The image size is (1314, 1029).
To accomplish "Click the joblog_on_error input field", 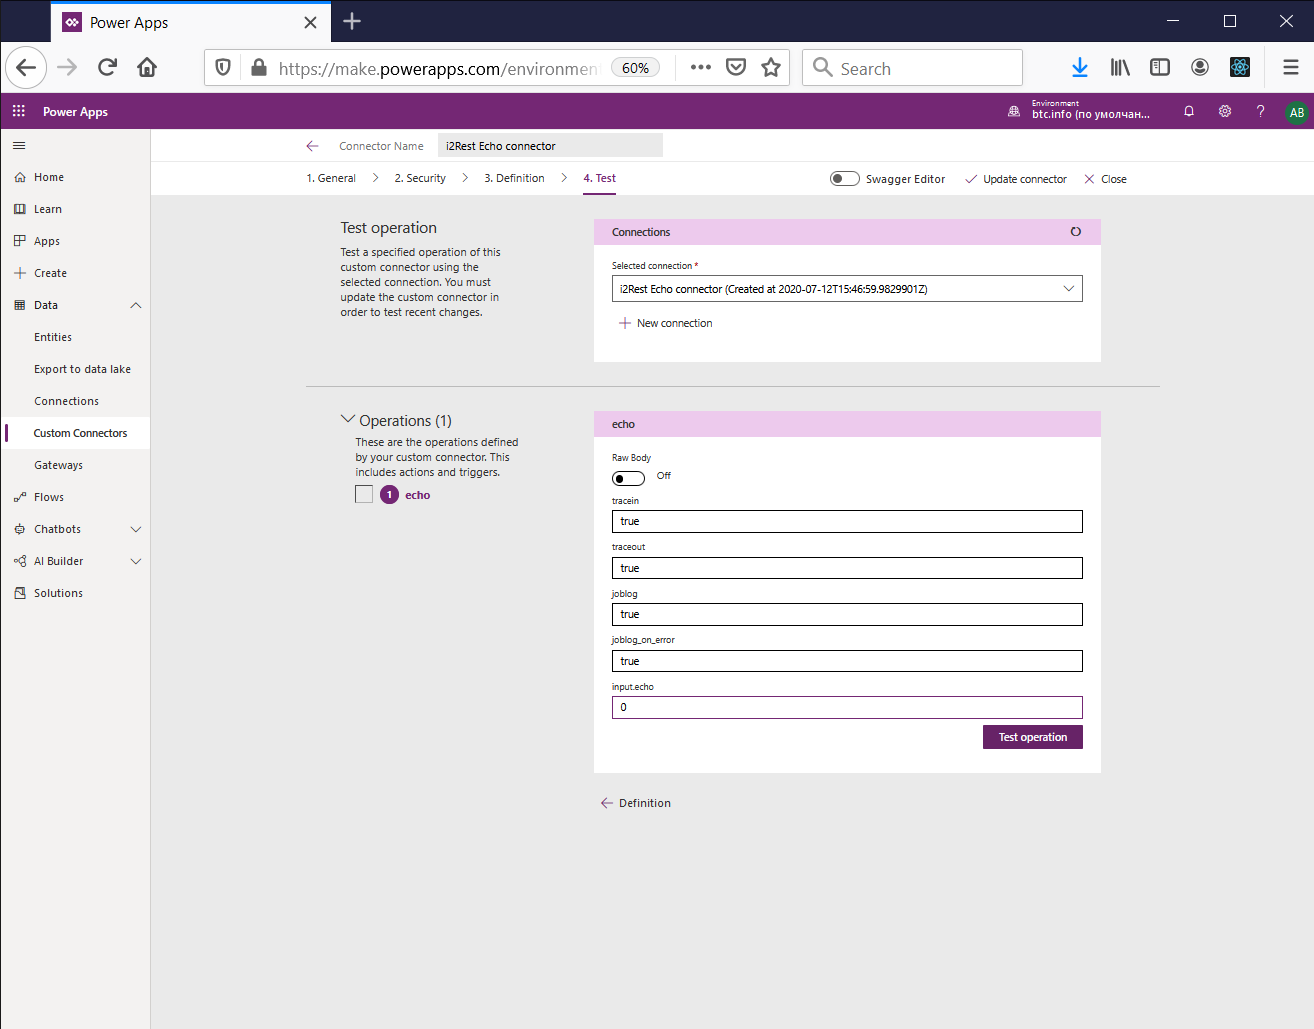I will [847, 661].
